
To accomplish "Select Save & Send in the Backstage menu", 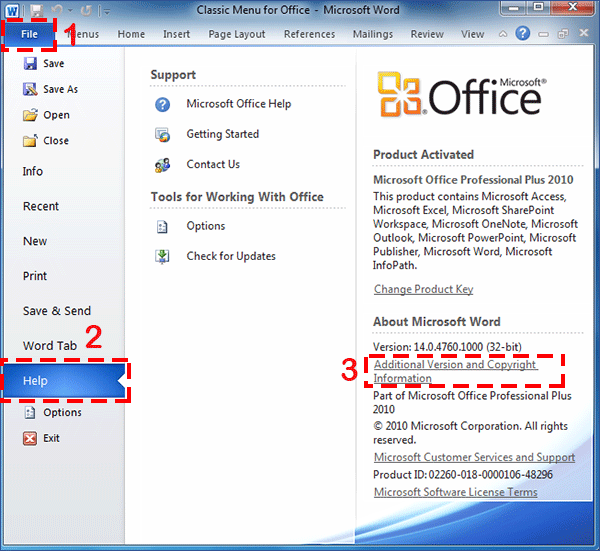I will 57,311.
